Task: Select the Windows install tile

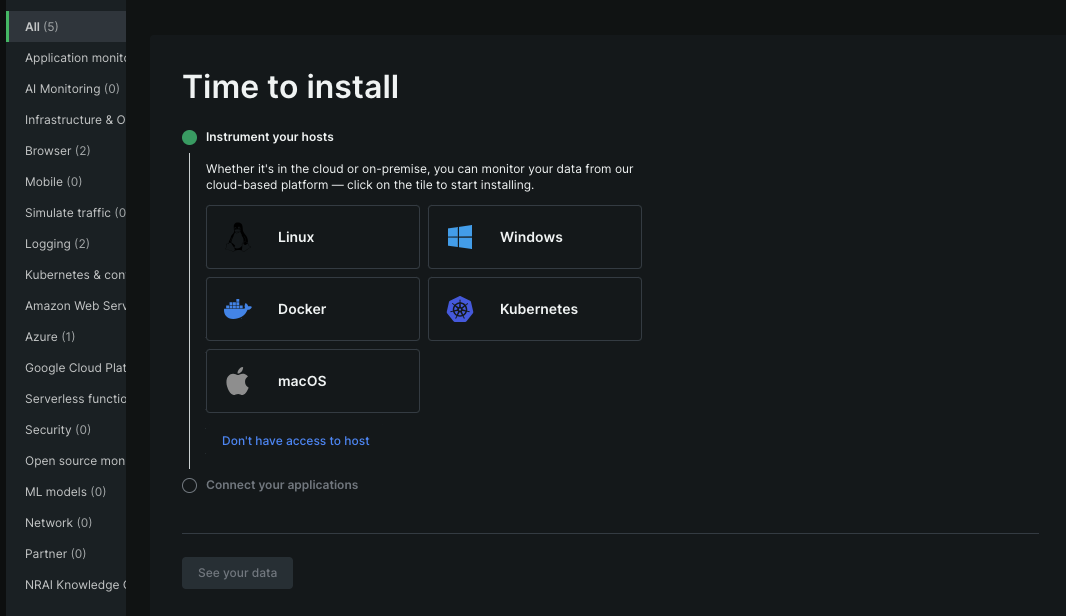Action: tap(534, 237)
